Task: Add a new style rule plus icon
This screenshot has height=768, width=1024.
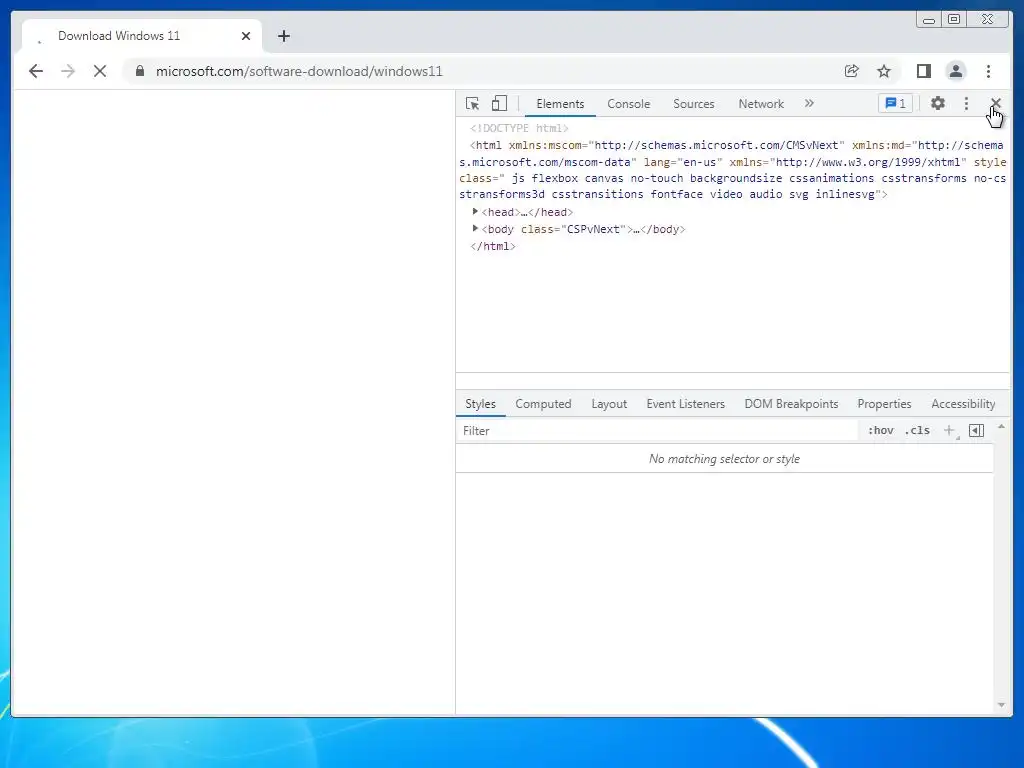Action: point(949,430)
